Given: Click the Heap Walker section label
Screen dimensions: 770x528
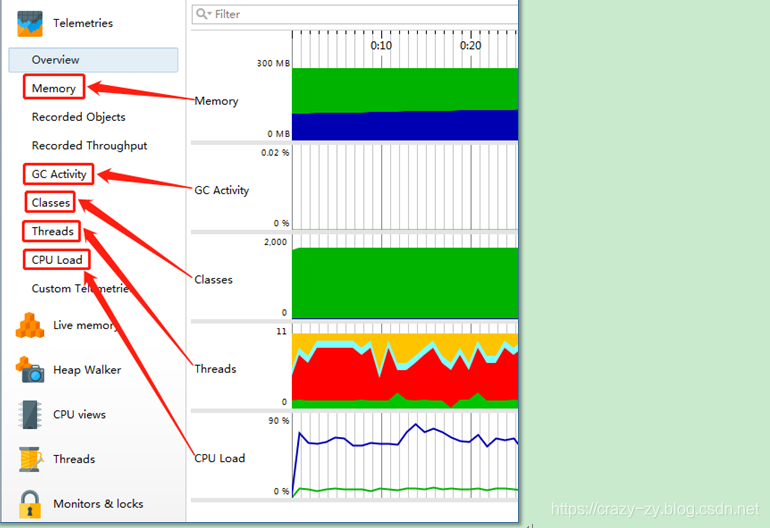Looking at the screenshot, I should pyautogui.click(x=87, y=370).
